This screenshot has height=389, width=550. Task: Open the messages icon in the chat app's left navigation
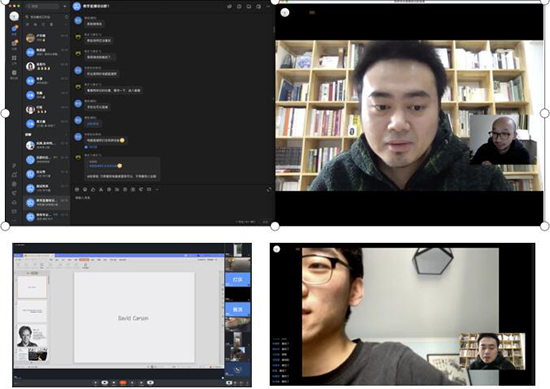14,29
